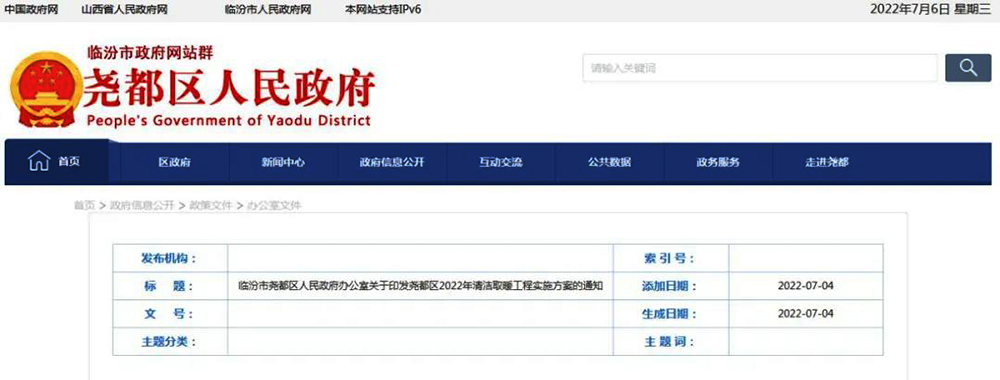1000x380 pixels.
Task: Open the 新闻中心 menu
Action: pos(283,162)
